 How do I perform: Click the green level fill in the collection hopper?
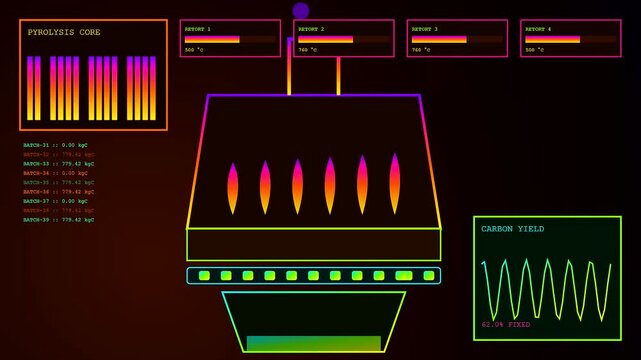coord(314,343)
